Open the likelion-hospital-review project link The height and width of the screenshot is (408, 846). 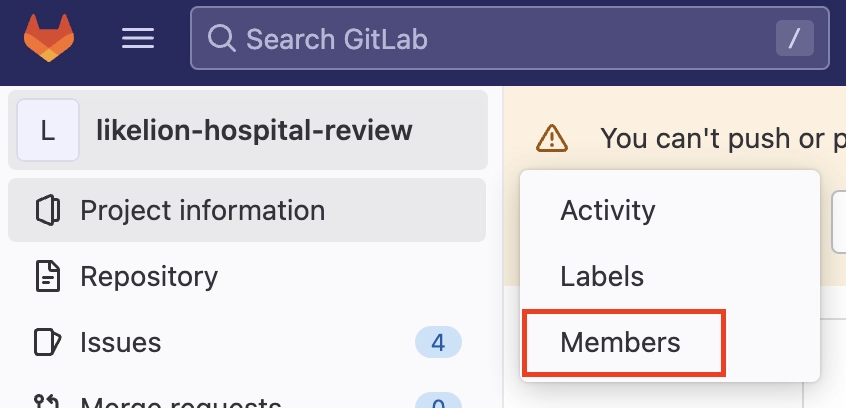254,130
